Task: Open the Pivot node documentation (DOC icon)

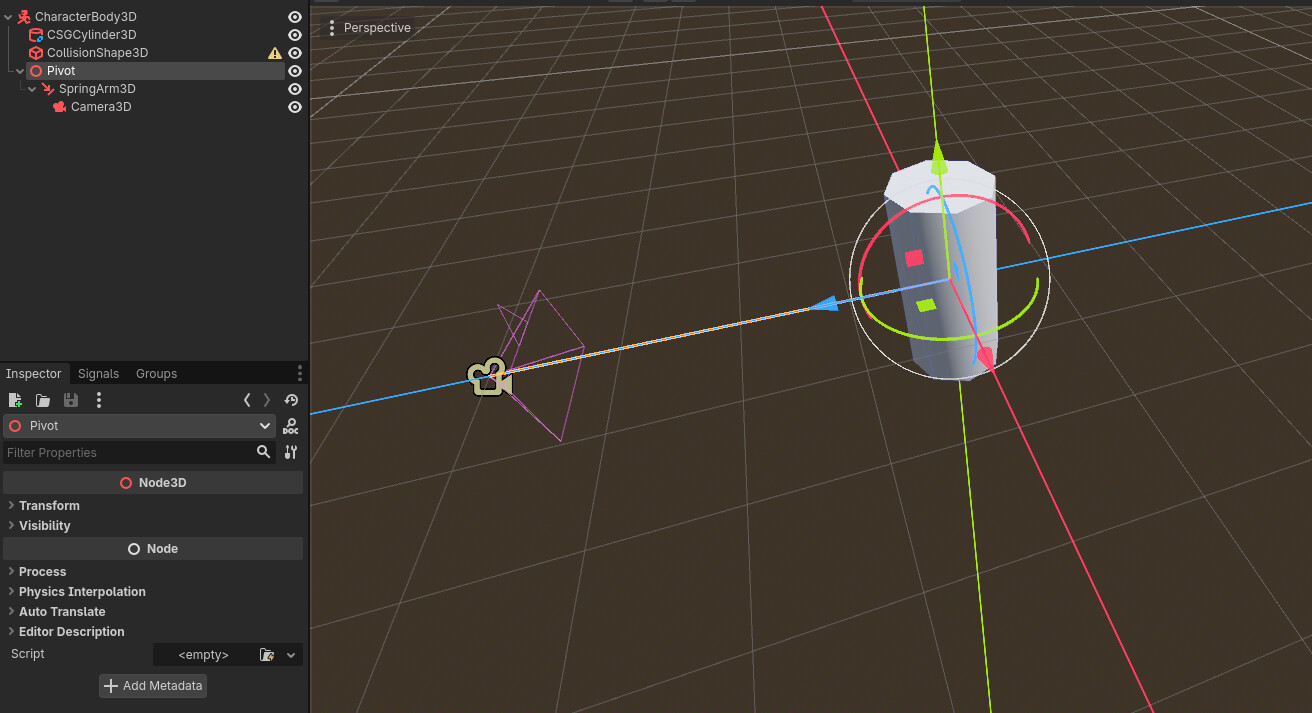Action: pyautogui.click(x=290, y=426)
